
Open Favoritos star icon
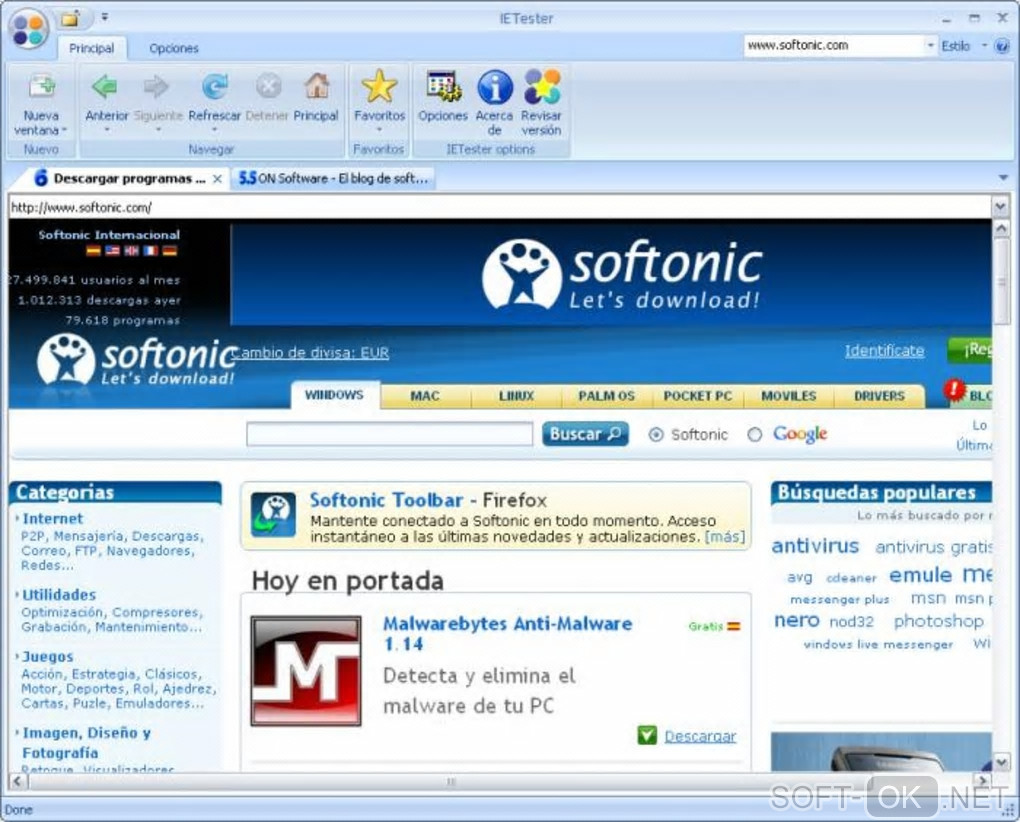click(379, 86)
